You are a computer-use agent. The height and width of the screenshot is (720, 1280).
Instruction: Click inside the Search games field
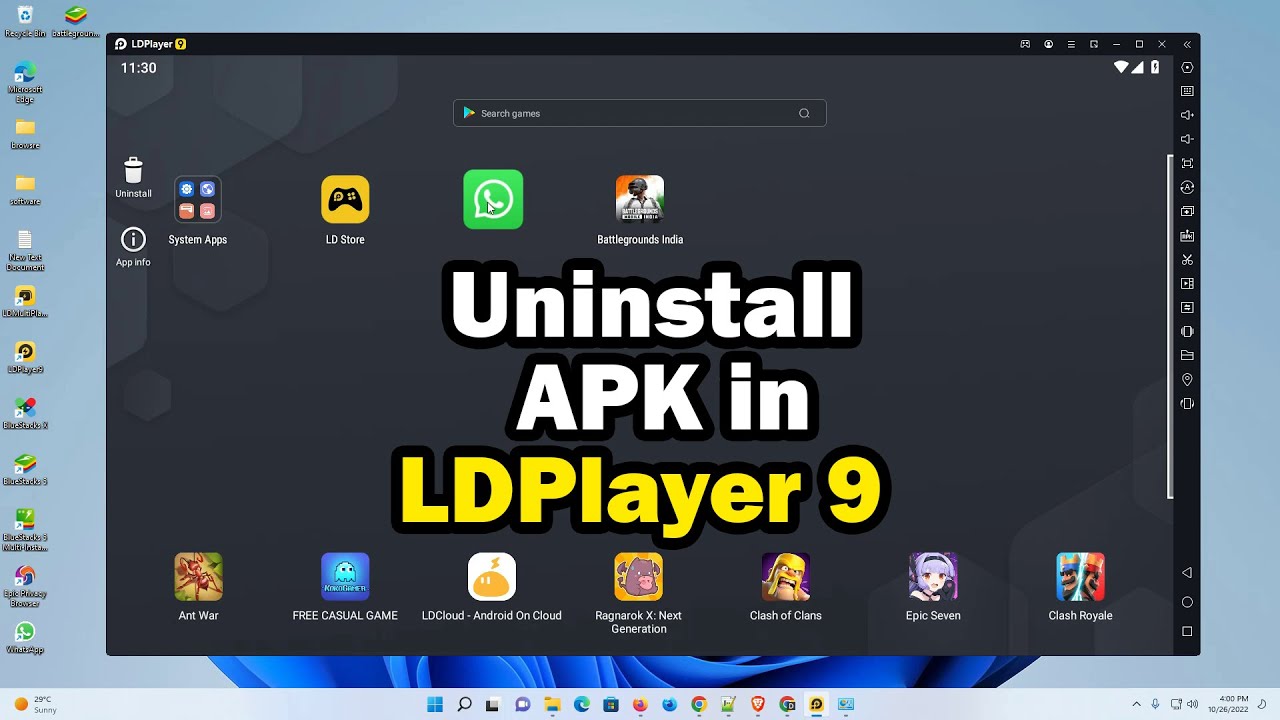point(640,113)
